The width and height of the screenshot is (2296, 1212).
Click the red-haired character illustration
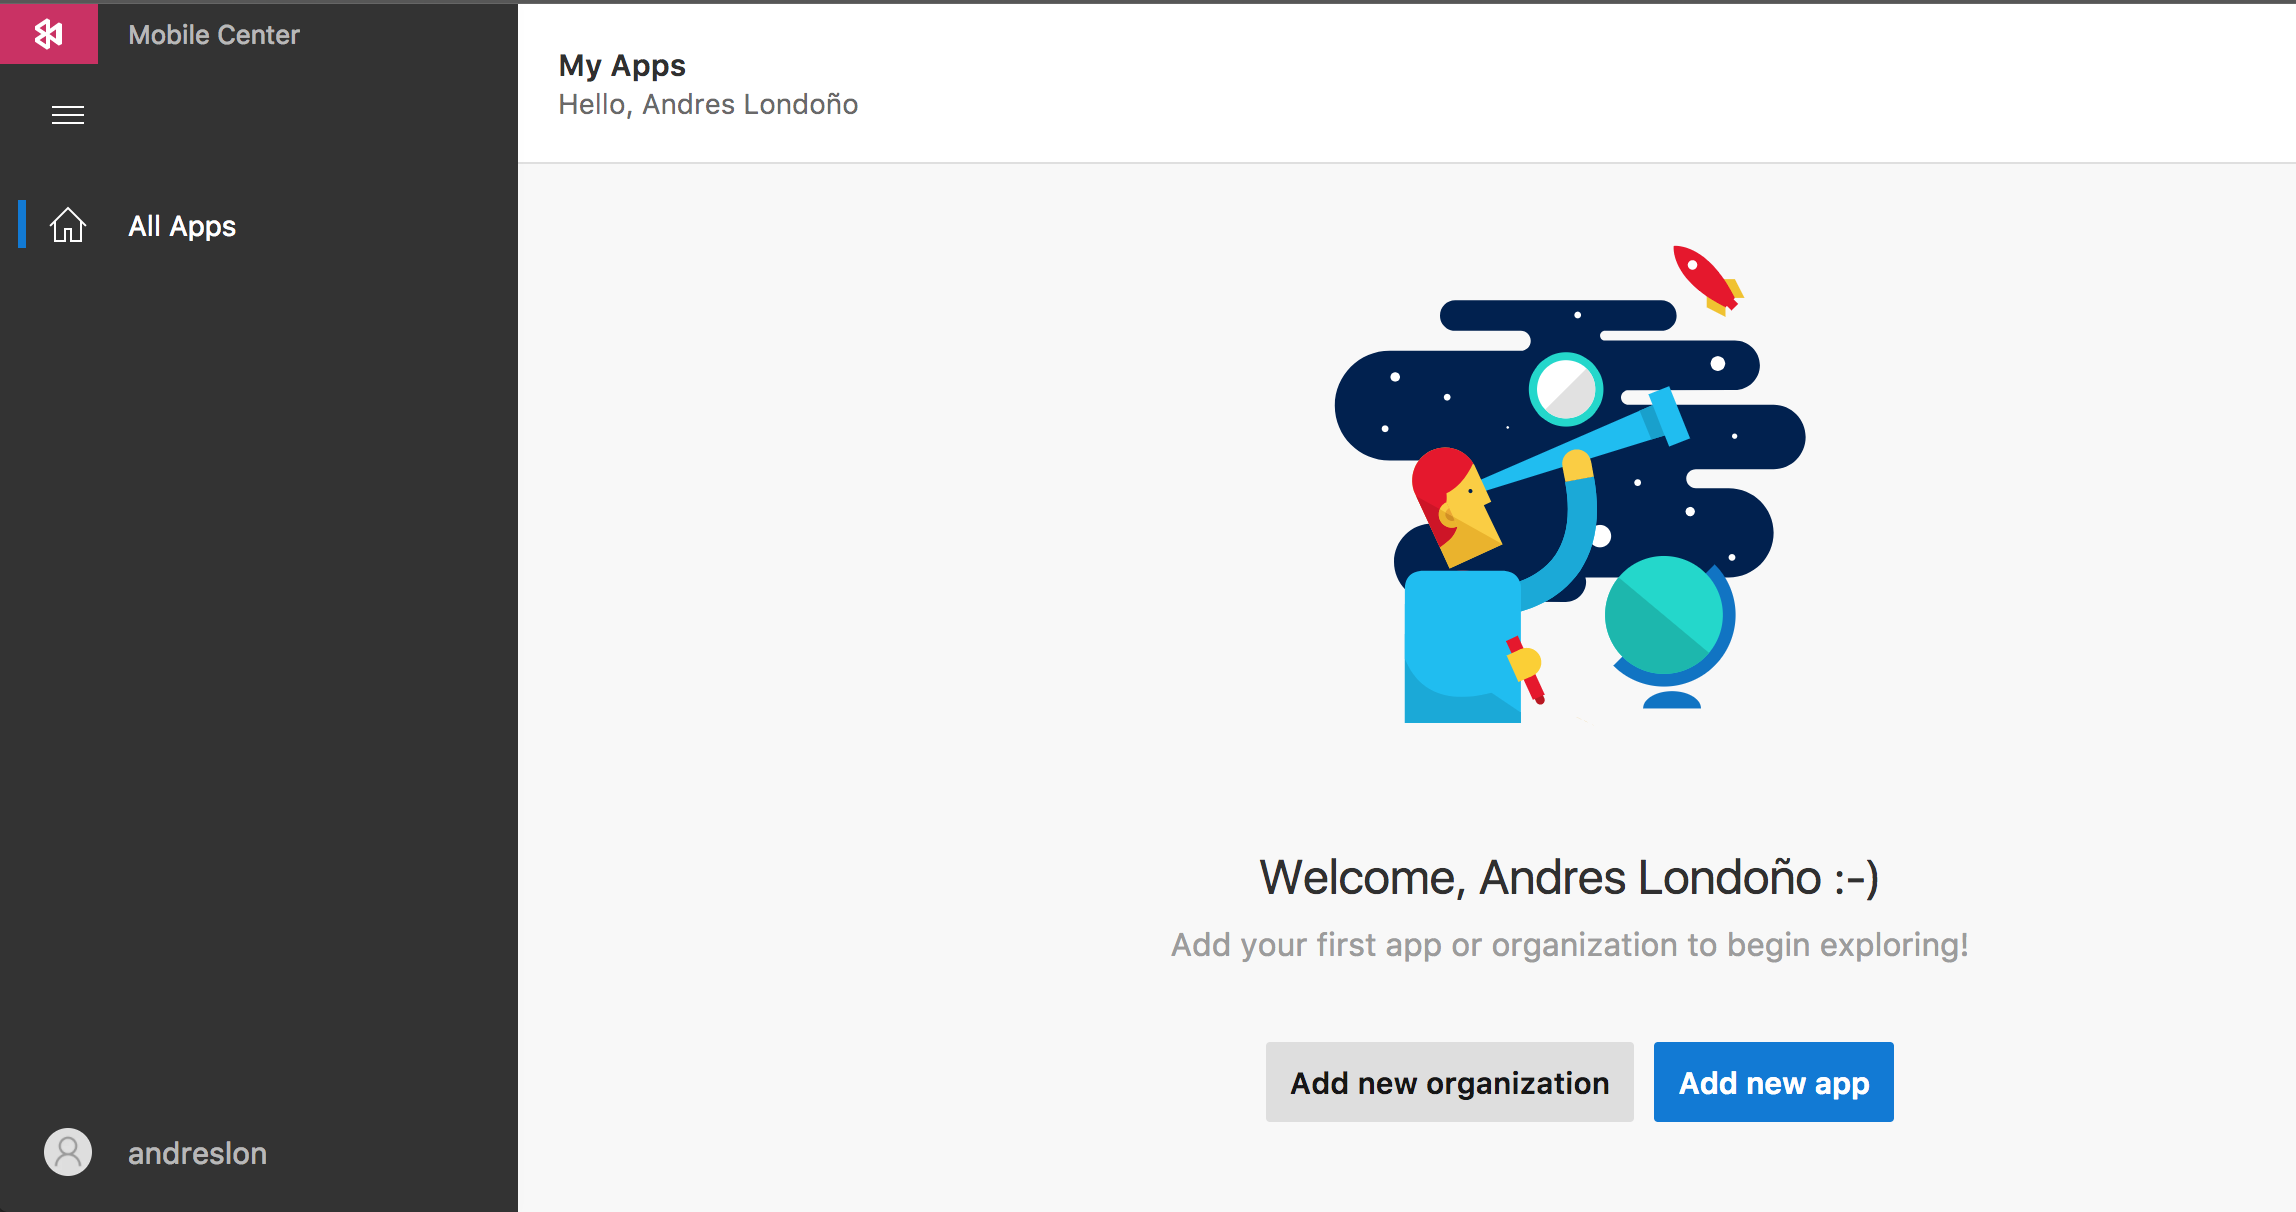click(1455, 510)
